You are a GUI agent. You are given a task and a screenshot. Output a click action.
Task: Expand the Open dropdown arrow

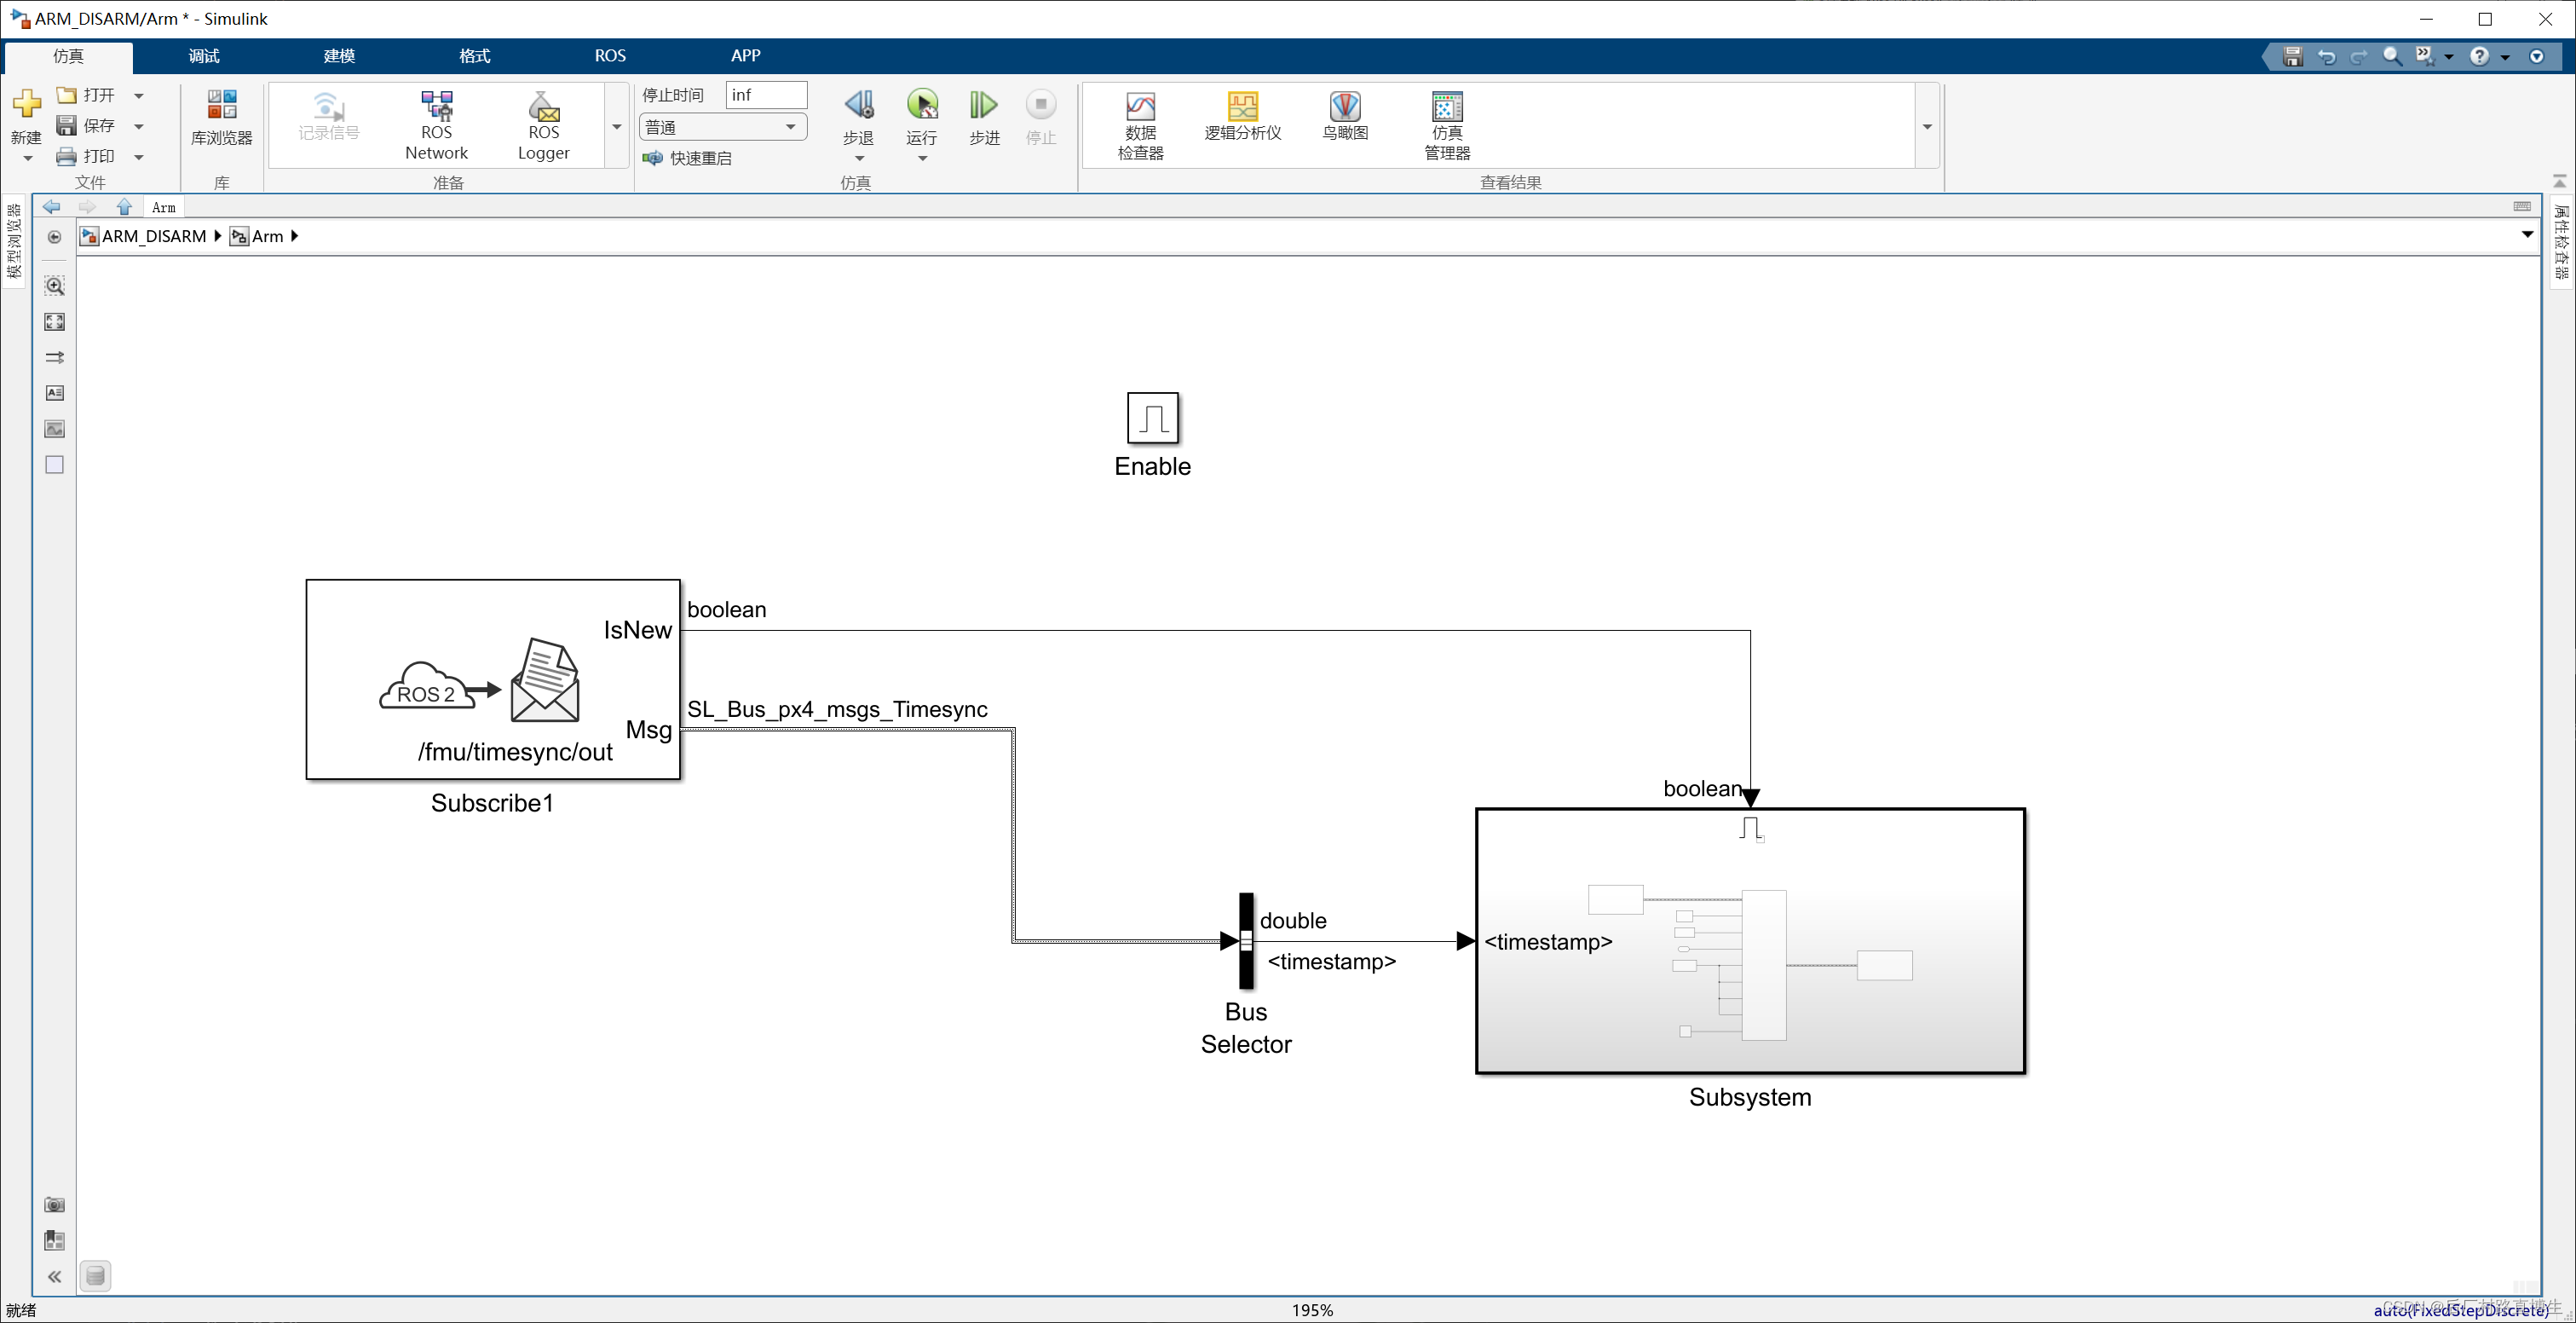pyautogui.click(x=139, y=96)
